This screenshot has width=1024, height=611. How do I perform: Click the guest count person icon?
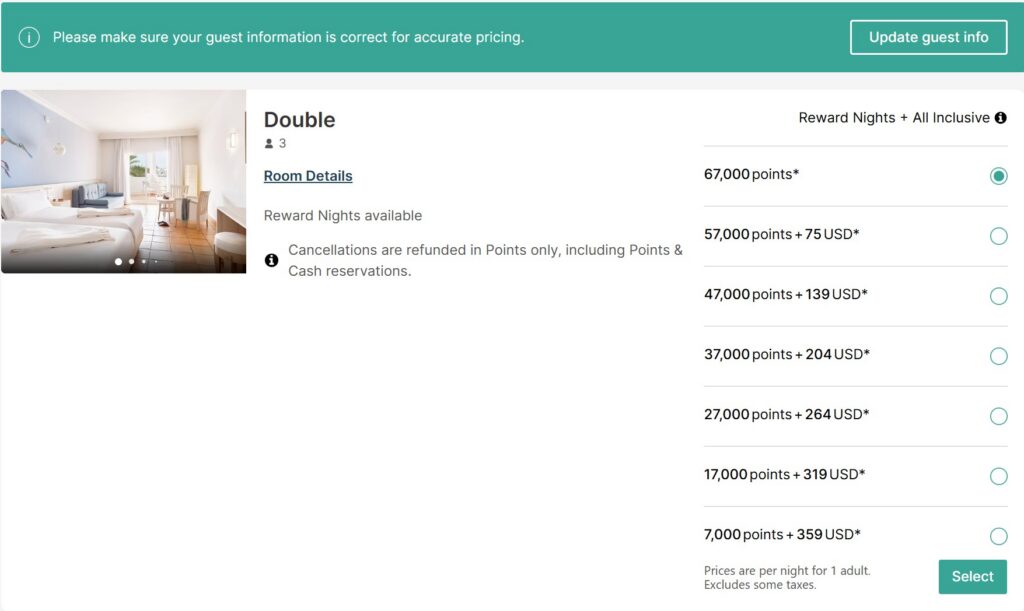click(x=269, y=144)
